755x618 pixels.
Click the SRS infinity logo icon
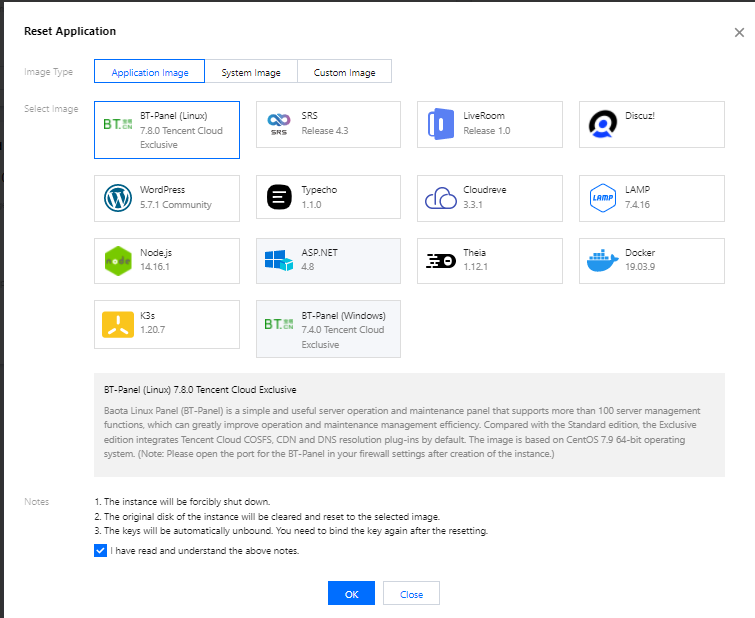tap(279, 124)
